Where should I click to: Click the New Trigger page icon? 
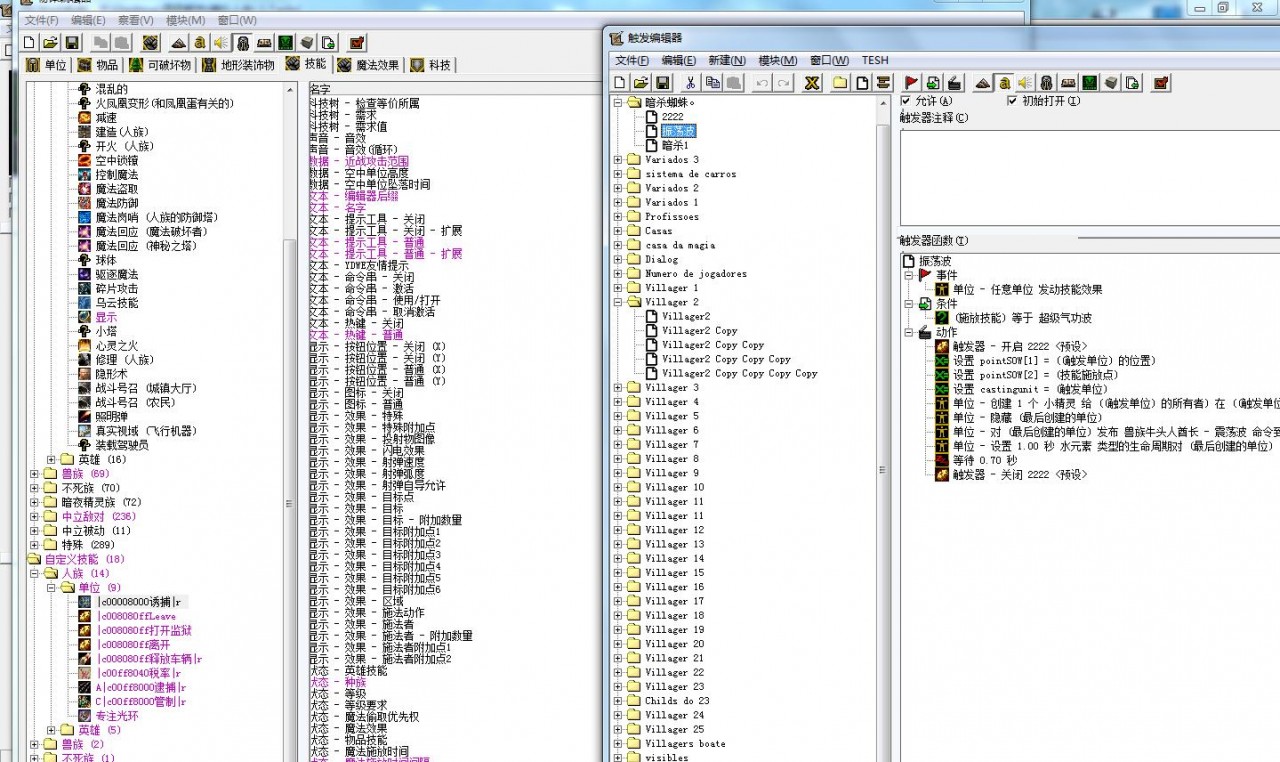[x=862, y=83]
